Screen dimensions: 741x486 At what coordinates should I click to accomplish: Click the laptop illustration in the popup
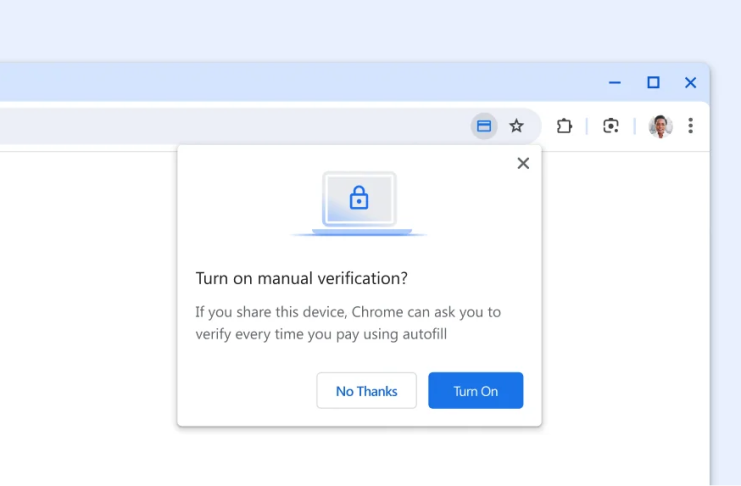pos(359,203)
